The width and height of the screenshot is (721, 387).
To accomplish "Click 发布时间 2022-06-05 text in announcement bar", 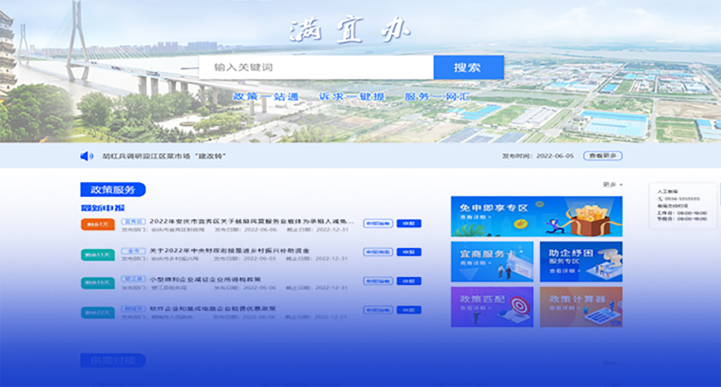I will [538, 156].
